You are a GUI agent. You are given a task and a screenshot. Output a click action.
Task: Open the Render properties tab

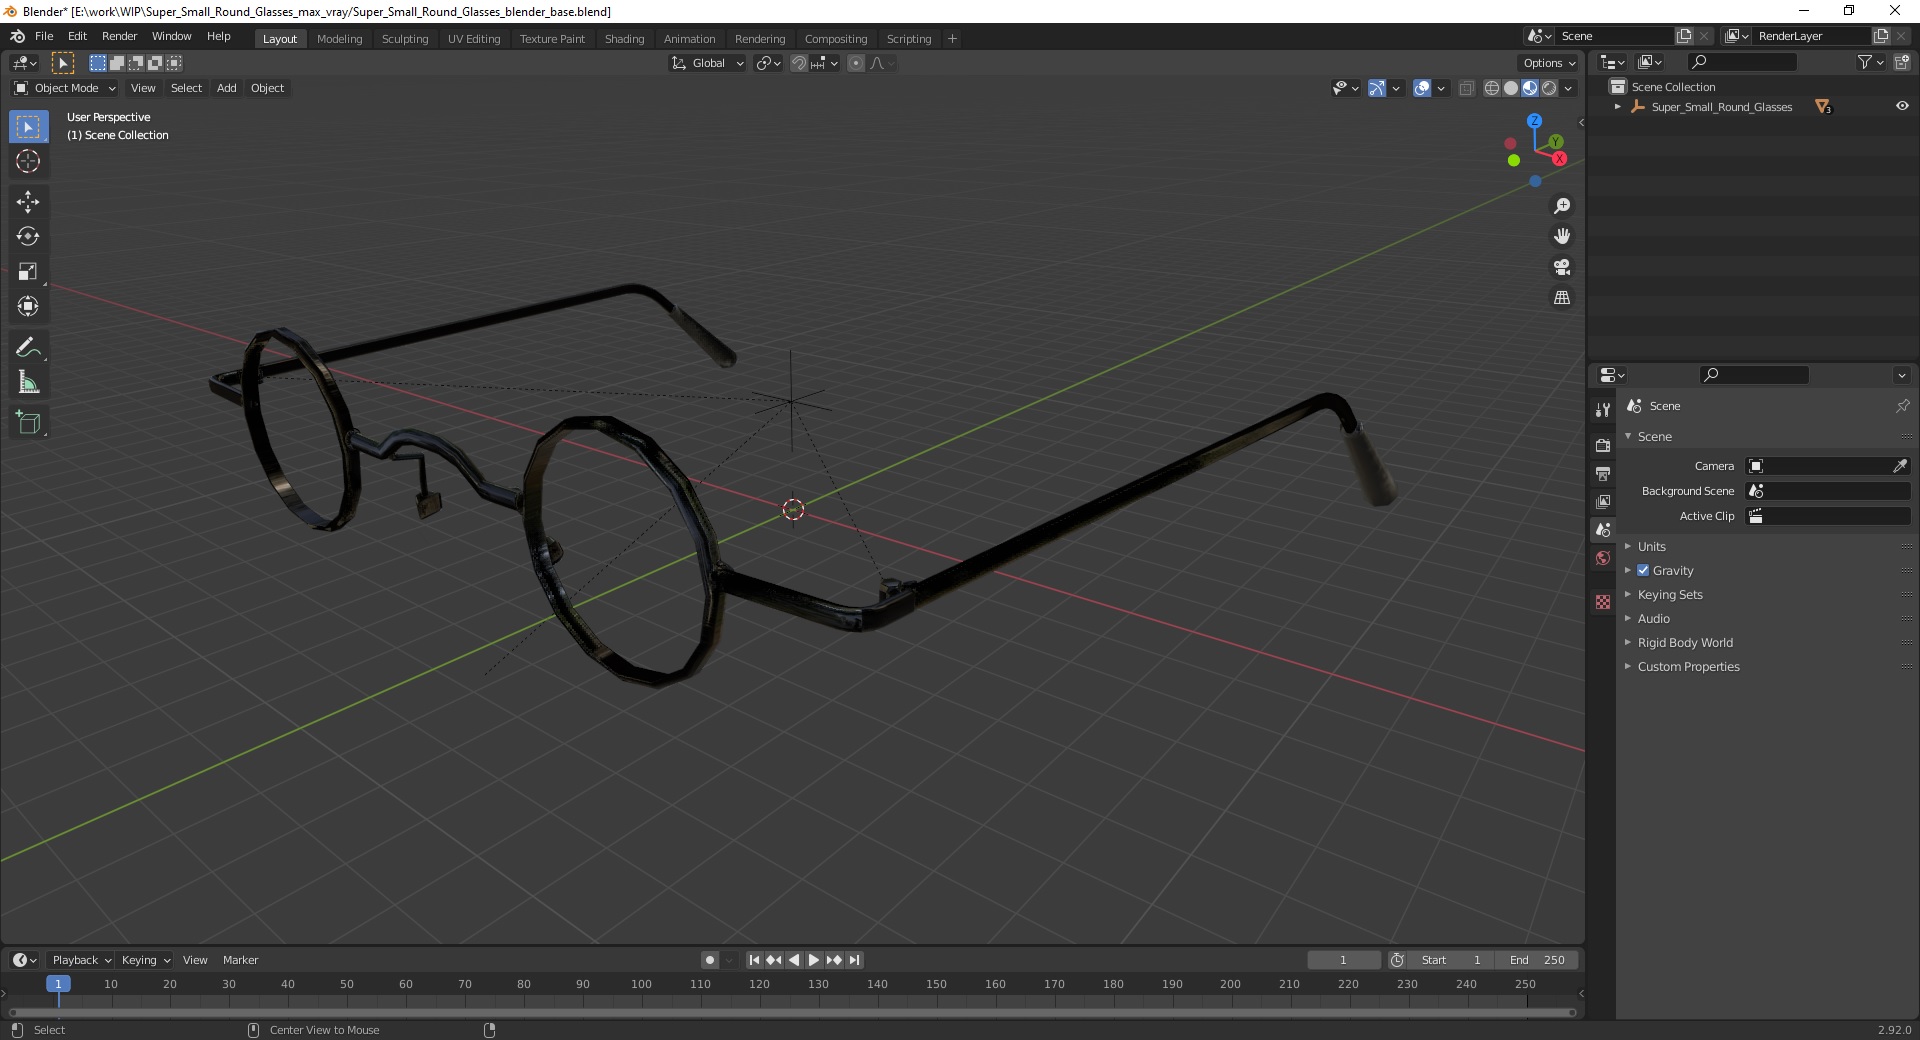point(1603,445)
